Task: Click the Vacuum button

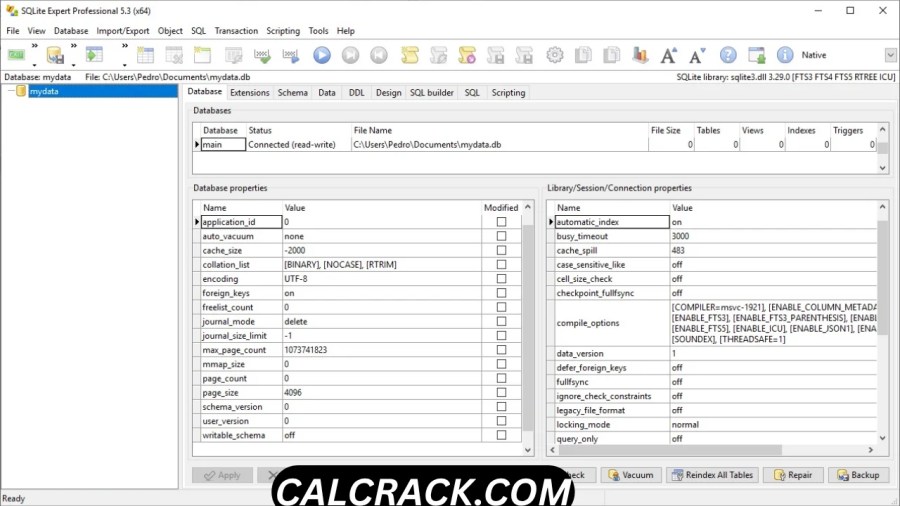Action: [x=631, y=475]
